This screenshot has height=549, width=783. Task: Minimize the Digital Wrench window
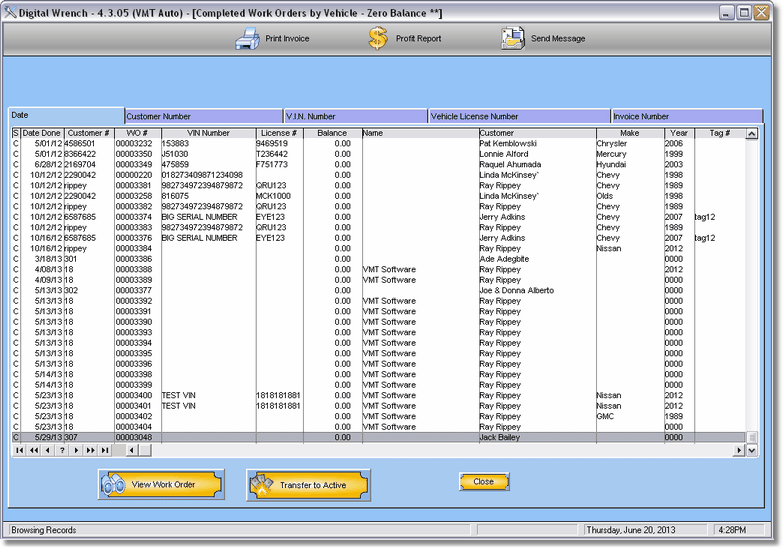click(726, 12)
